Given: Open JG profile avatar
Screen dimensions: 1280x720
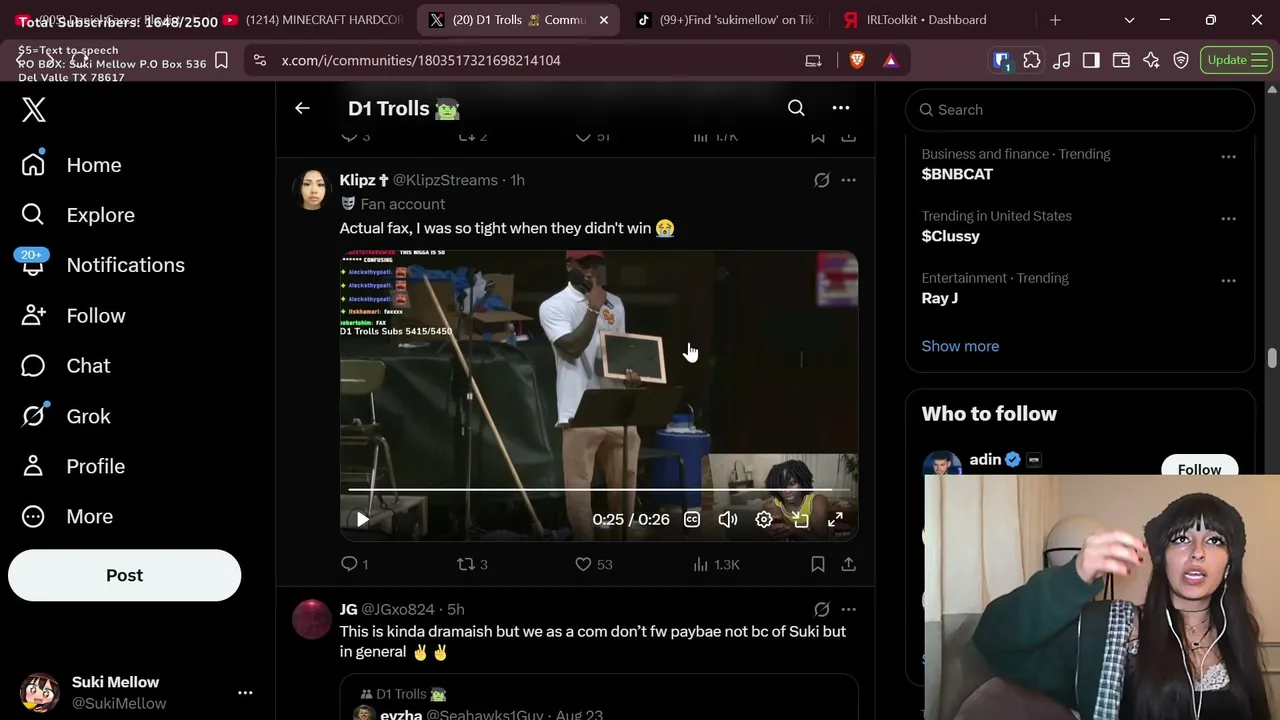Looking at the screenshot, I should click(311, 619).
